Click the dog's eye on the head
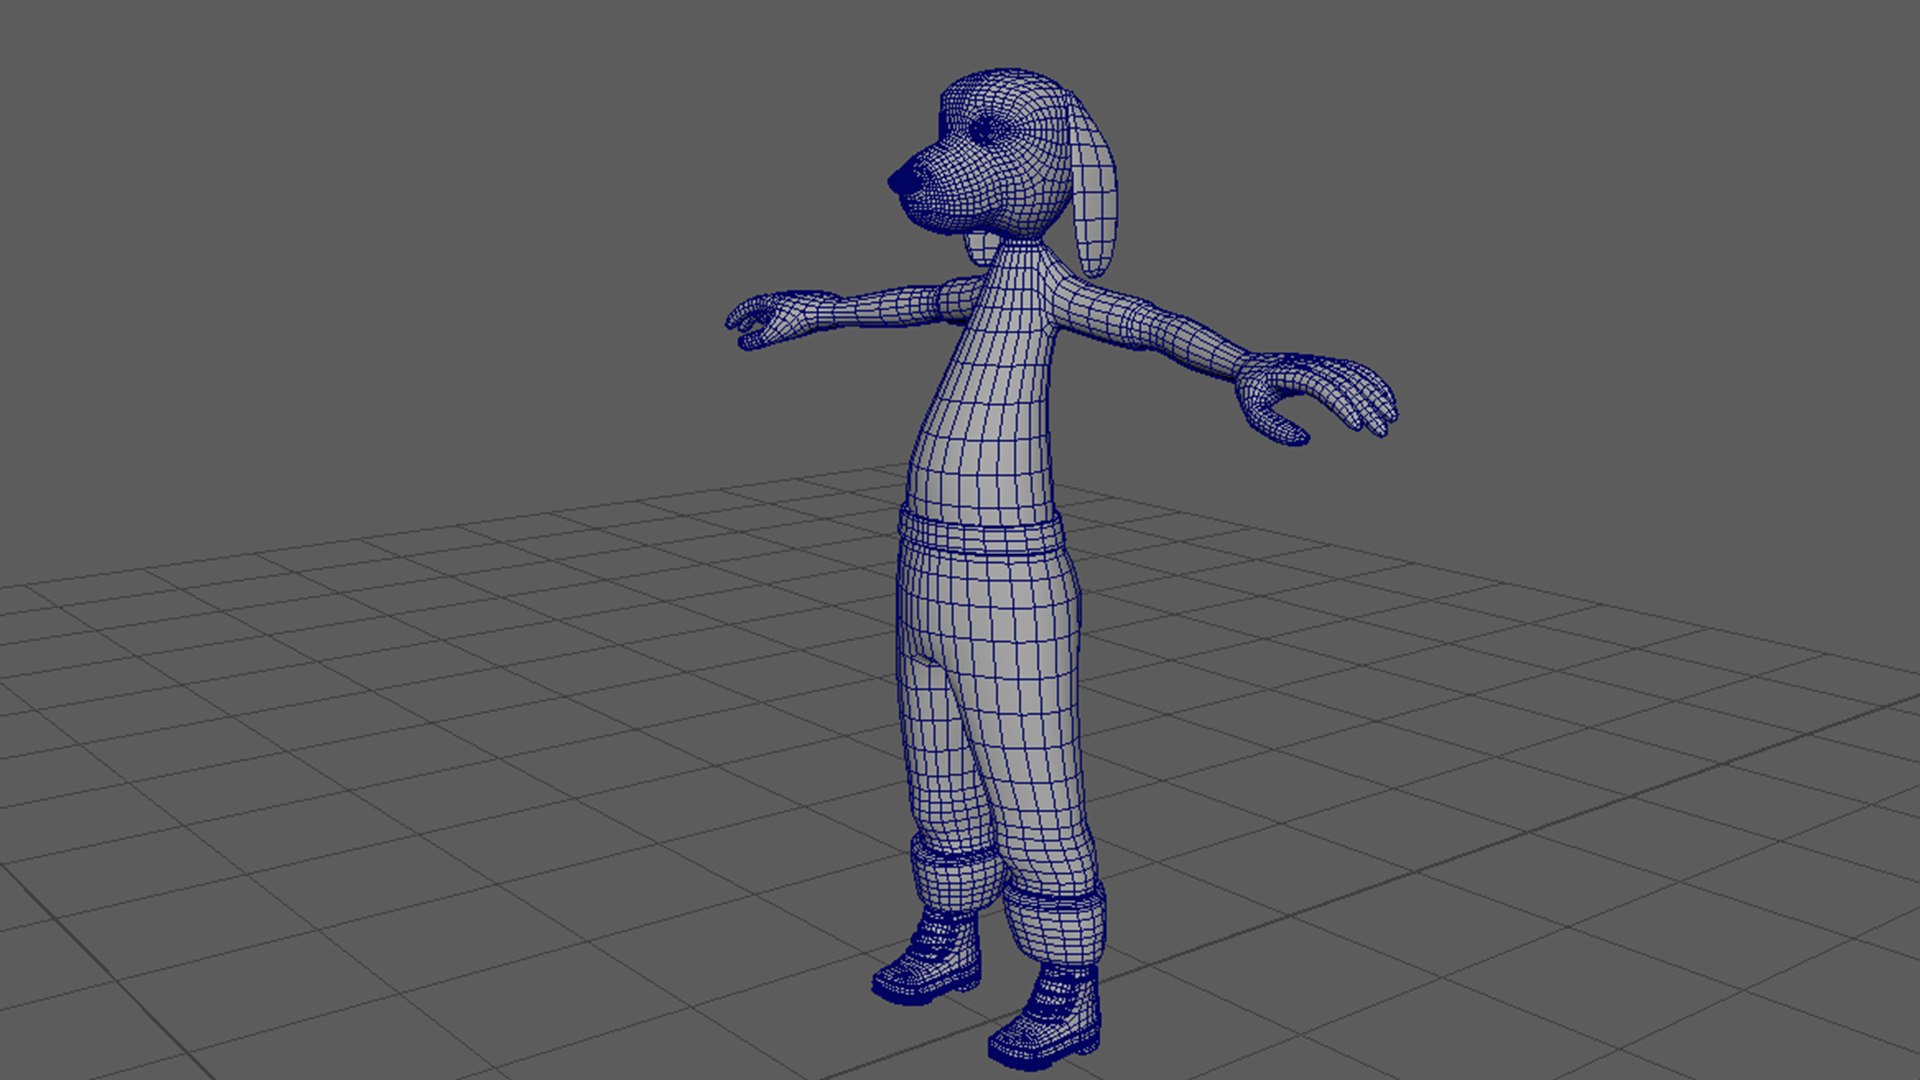 click(x=990, y=129)
